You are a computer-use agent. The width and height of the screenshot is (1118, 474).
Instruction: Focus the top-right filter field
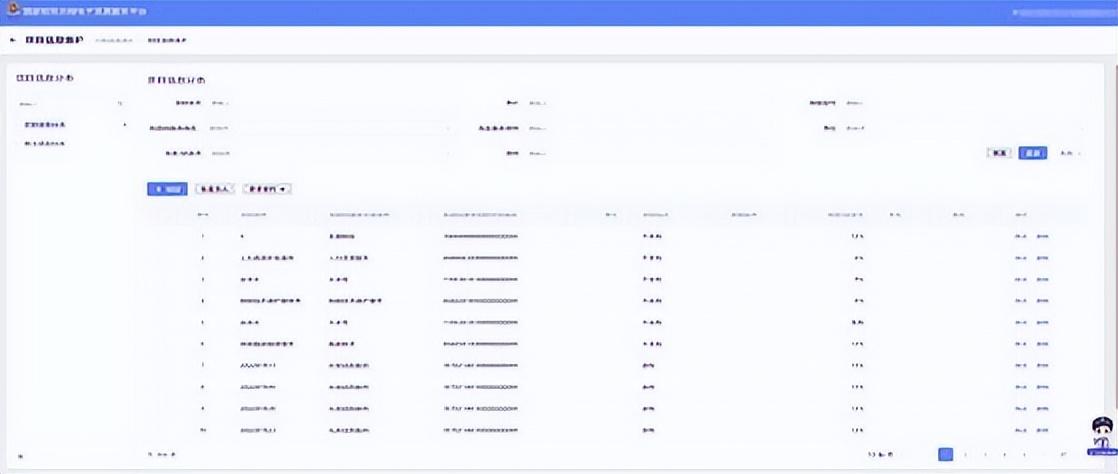coord(964,103)
